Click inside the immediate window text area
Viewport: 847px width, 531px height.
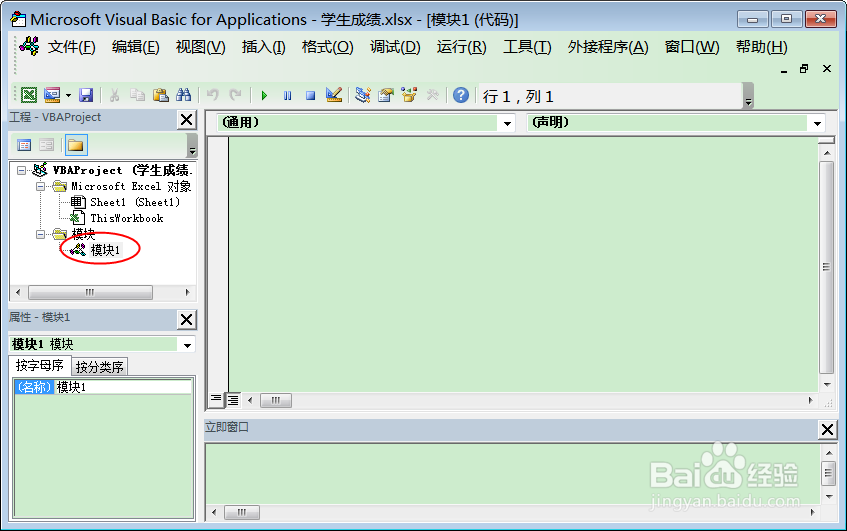tap(512, 474)
